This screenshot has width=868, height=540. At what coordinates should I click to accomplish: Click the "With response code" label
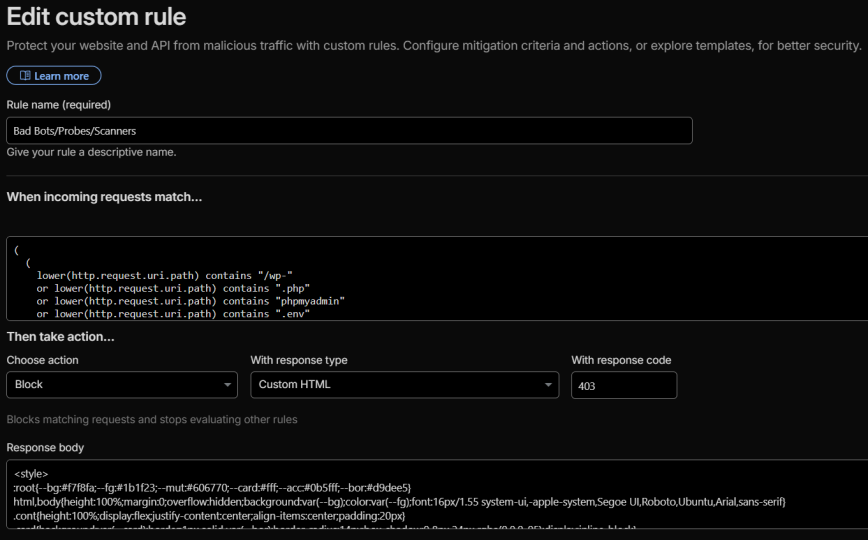(x=621, y=360)
